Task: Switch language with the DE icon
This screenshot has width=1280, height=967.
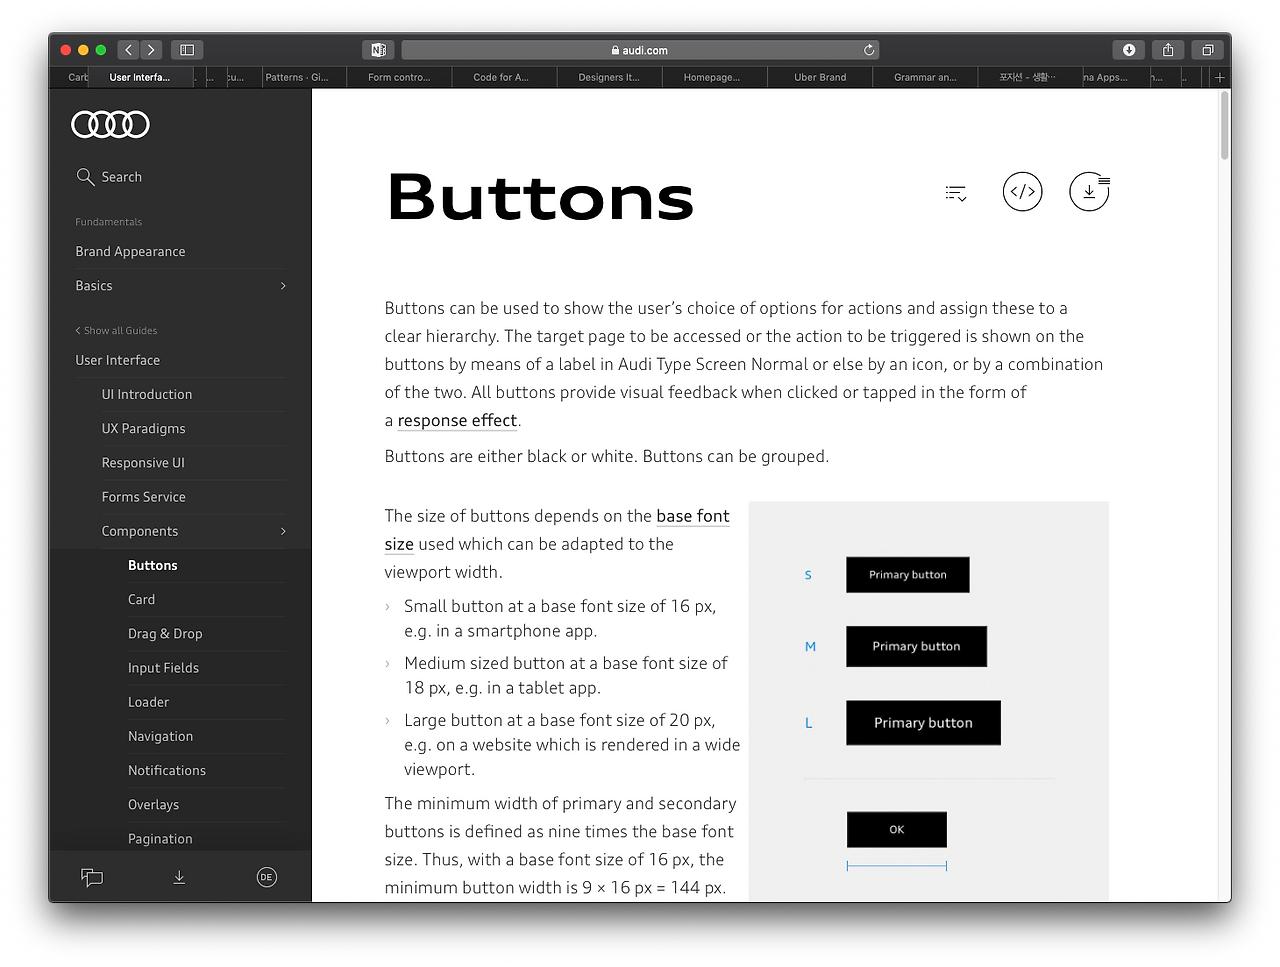Action: 266,877
